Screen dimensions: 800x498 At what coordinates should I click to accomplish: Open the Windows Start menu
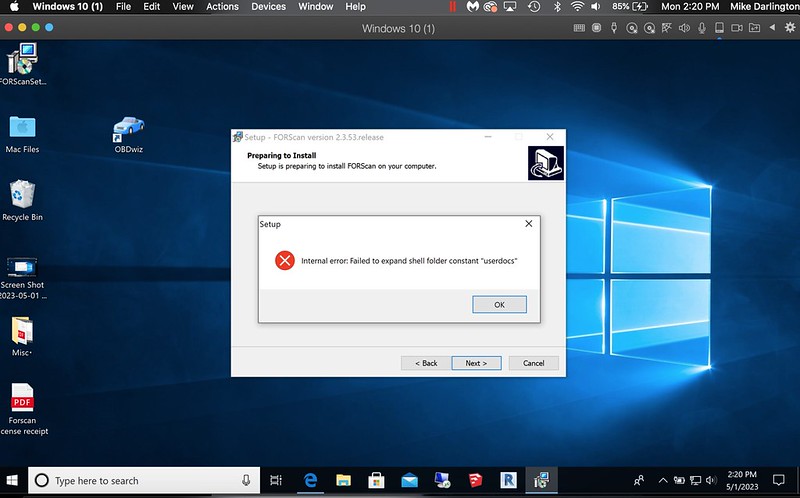pyautogui.click(x=12, y=480)
